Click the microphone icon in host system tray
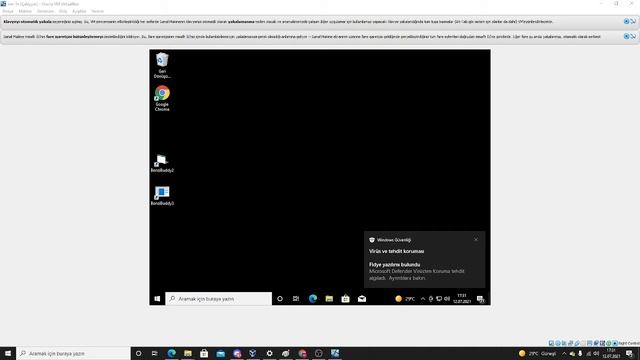640x360 pixels. point(580,353)
